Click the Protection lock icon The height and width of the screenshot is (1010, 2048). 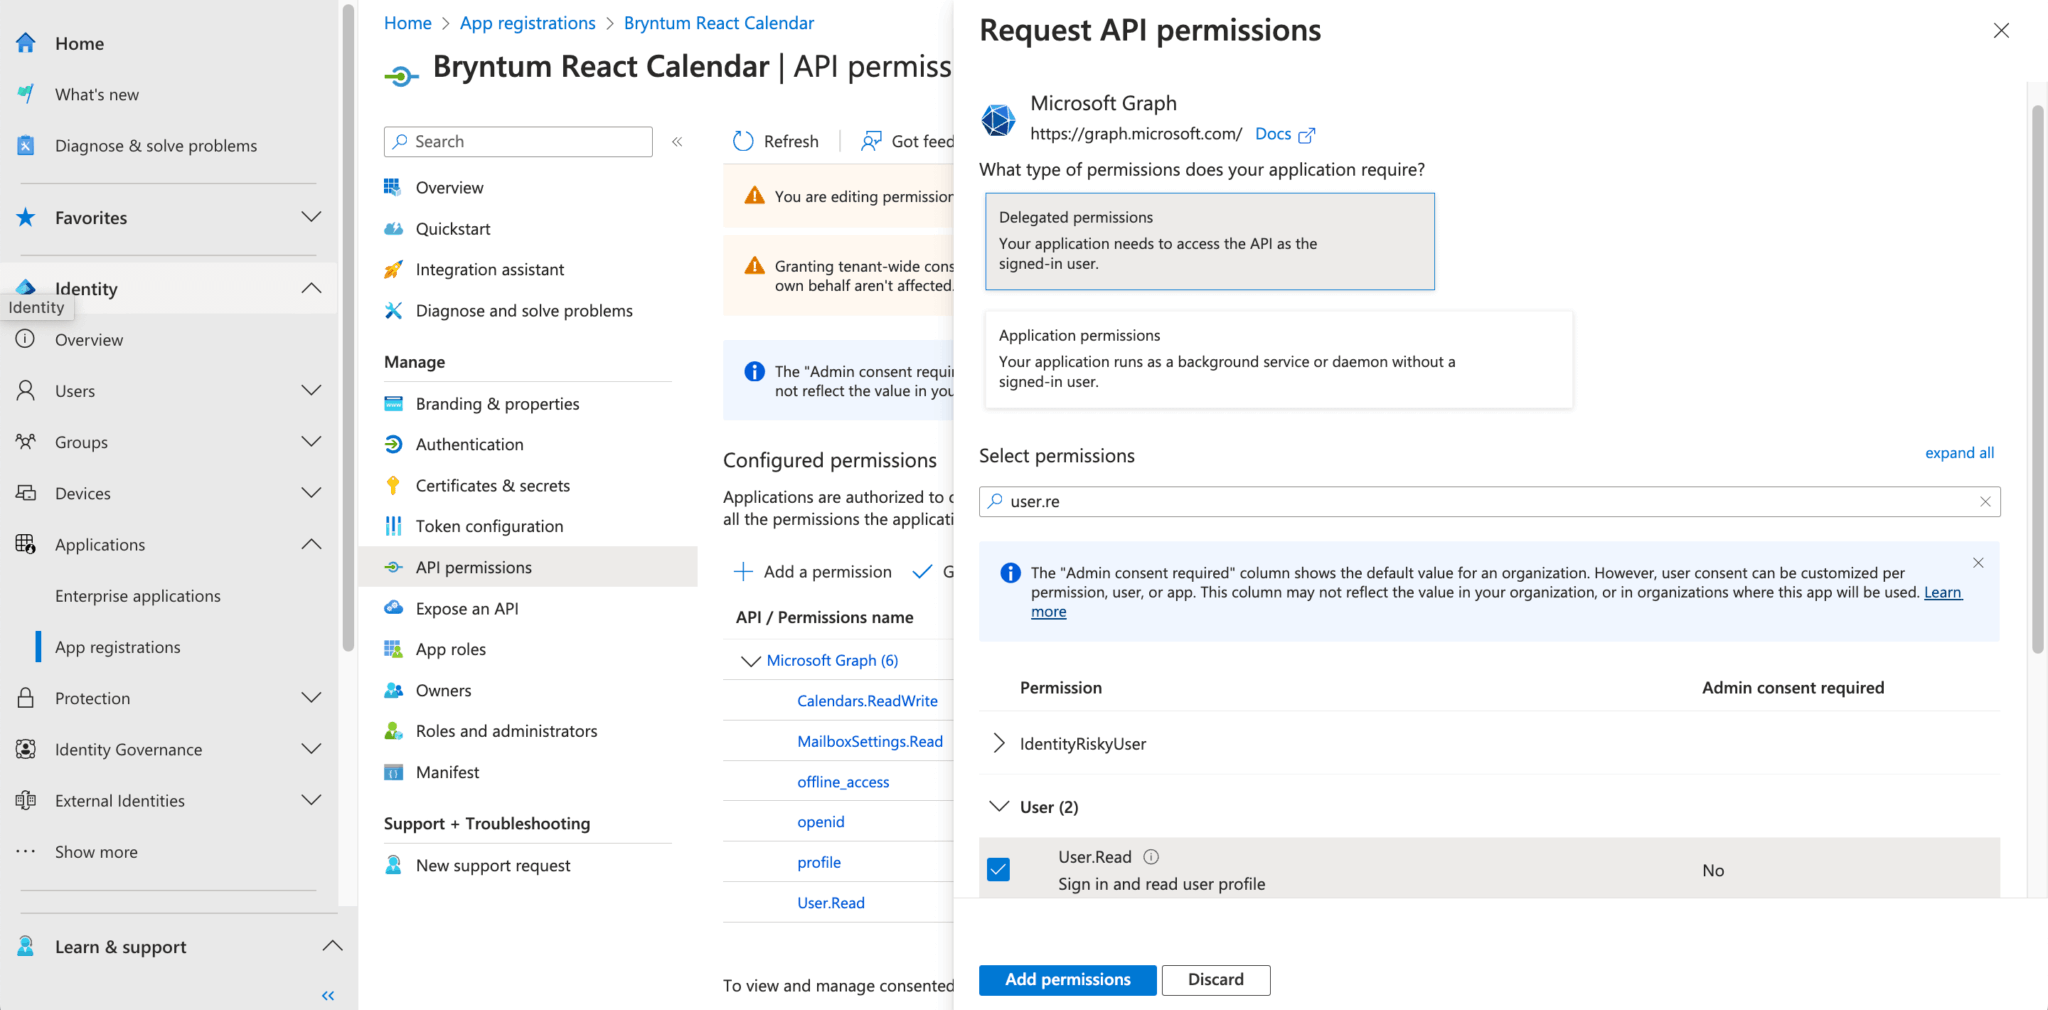click(26, 698)
